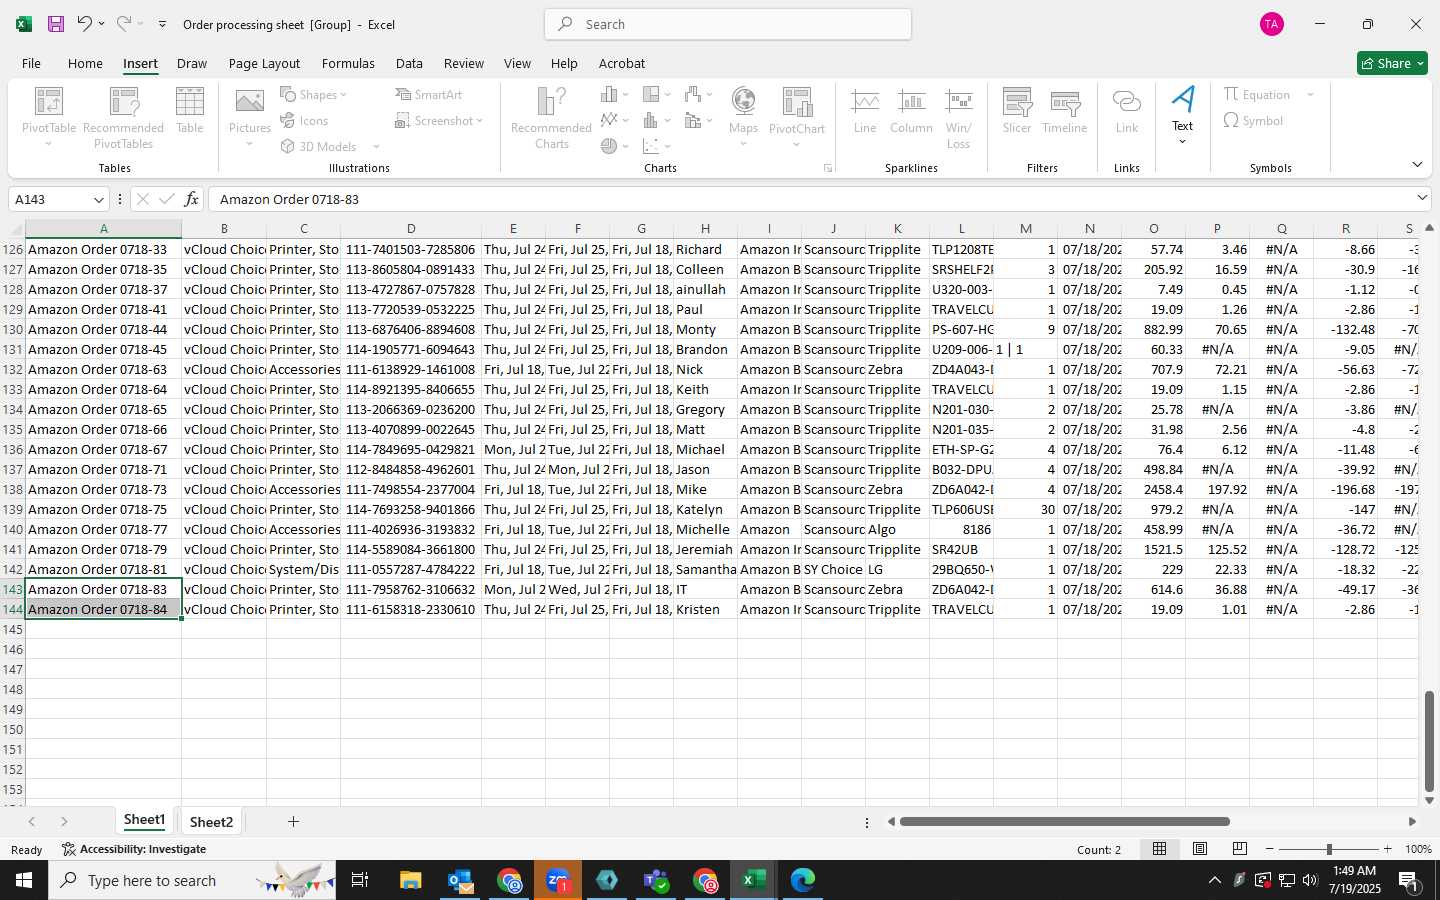Image resolution: width=1440 pixels, height=900 pixels.
Task: Click the Review tab
Action: click(463, 63)
